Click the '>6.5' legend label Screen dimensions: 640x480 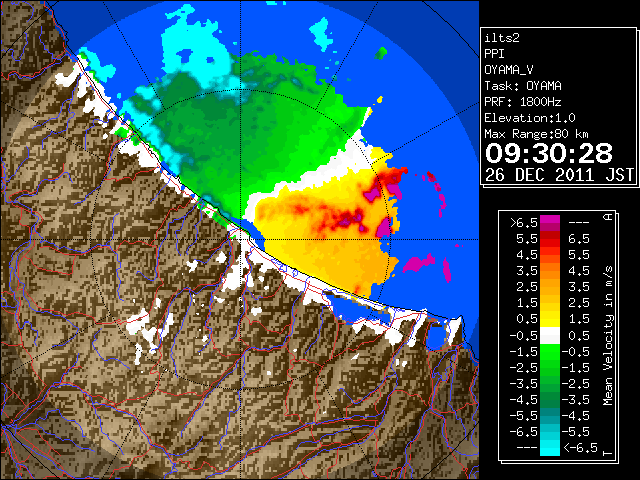(524, 223)
